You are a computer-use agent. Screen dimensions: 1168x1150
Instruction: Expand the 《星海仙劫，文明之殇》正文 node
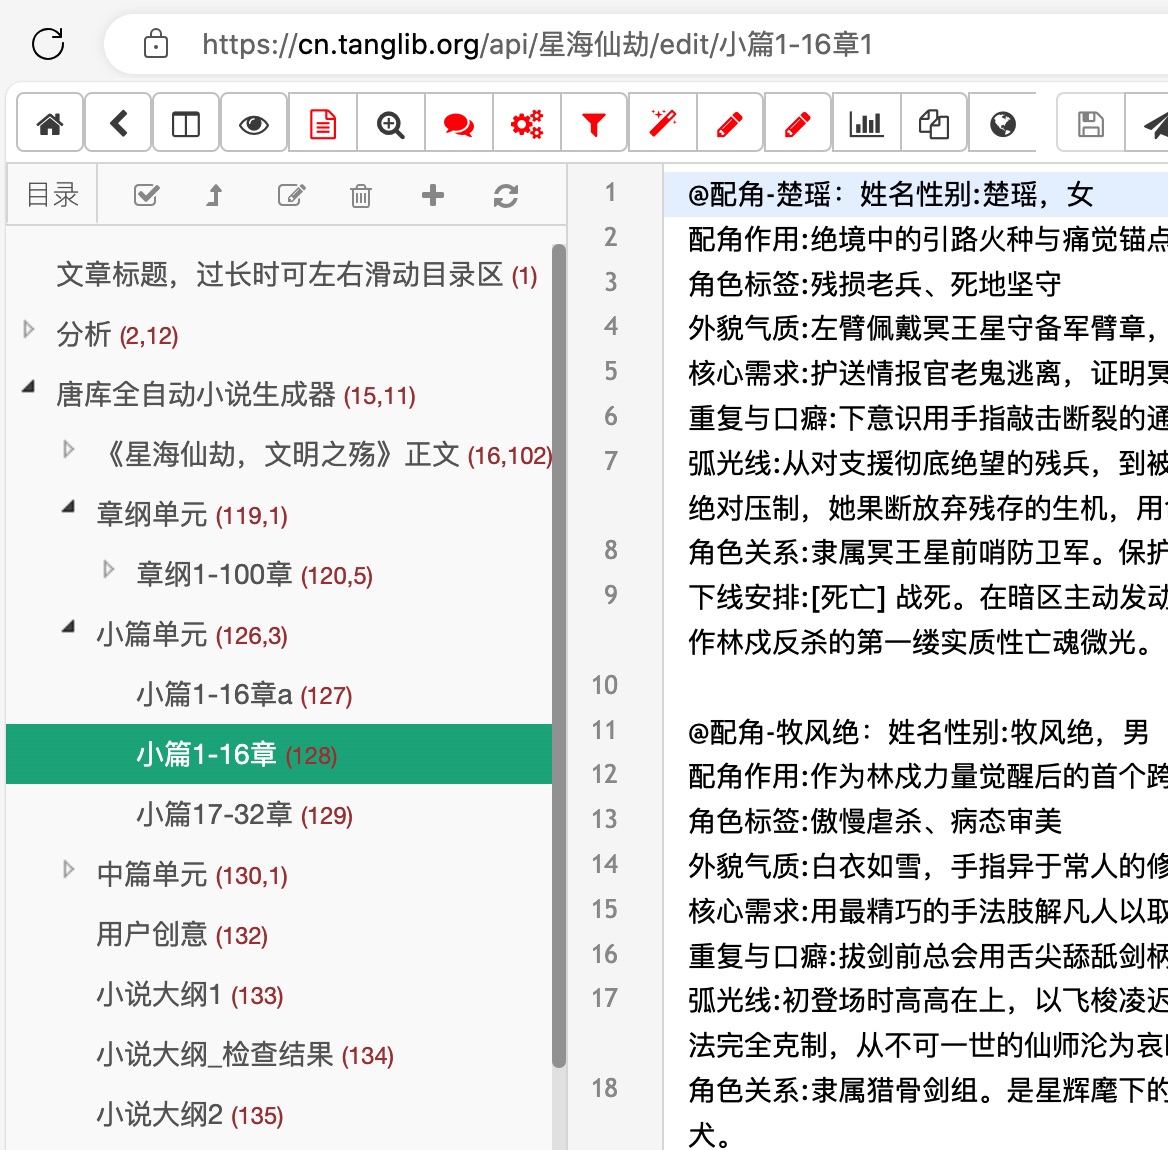69,449
